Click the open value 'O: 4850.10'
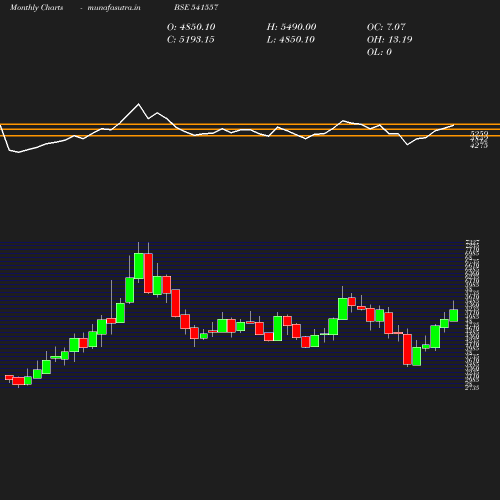The width and height of the screenshot is (500, 500). (191, 27)
